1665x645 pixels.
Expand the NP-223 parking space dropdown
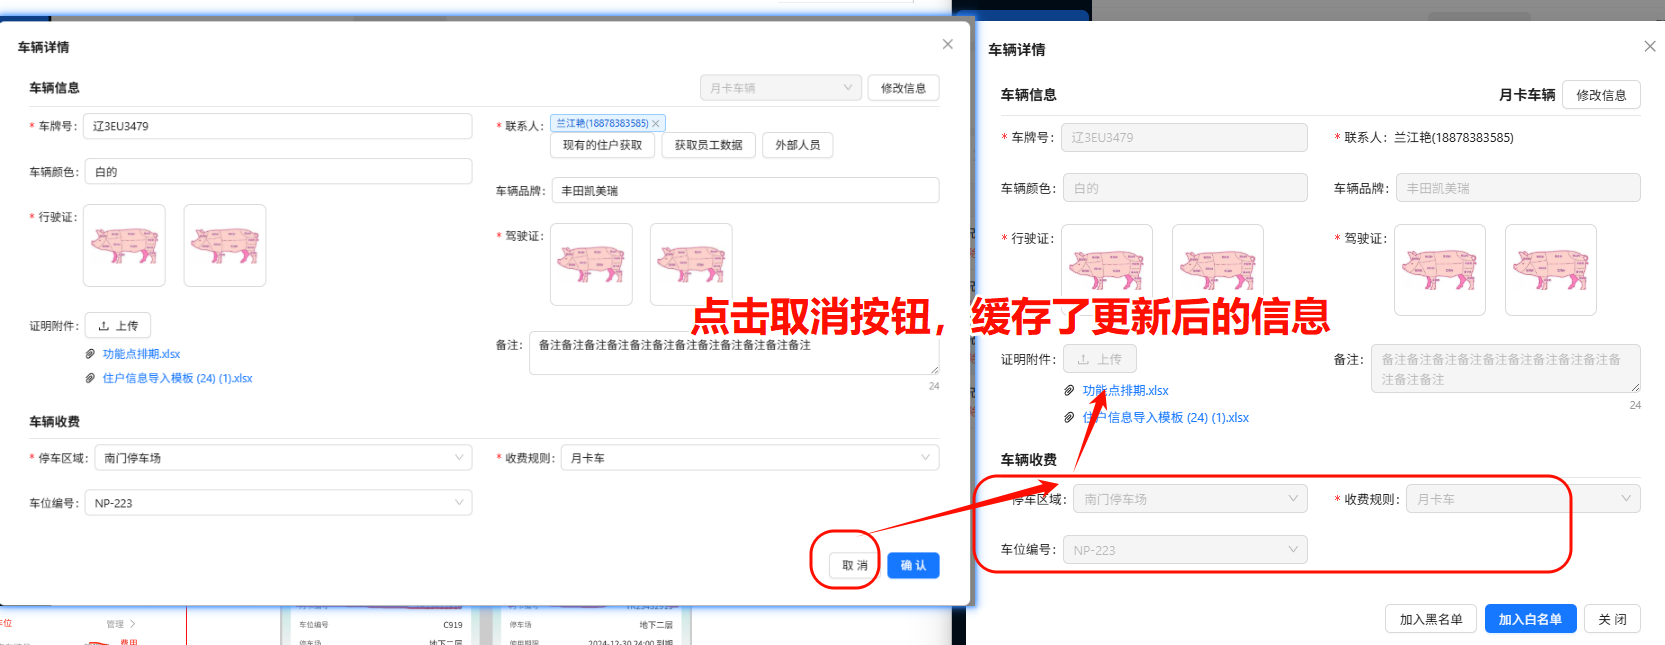coord(278,503)
